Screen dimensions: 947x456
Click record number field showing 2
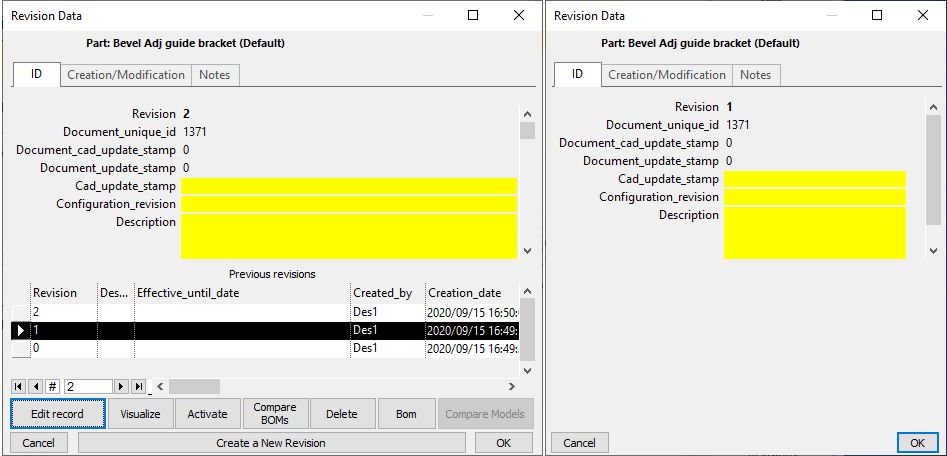click(x=88, y=387)
